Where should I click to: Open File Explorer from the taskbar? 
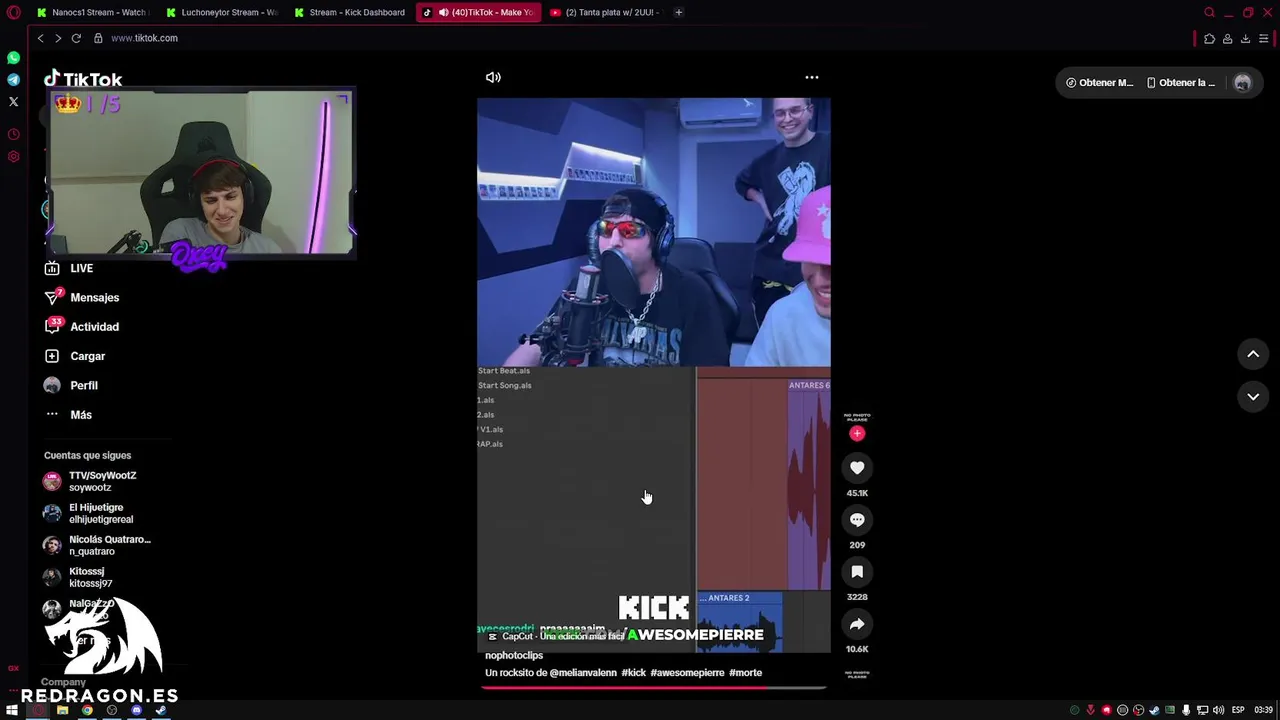tap(62, 710)
